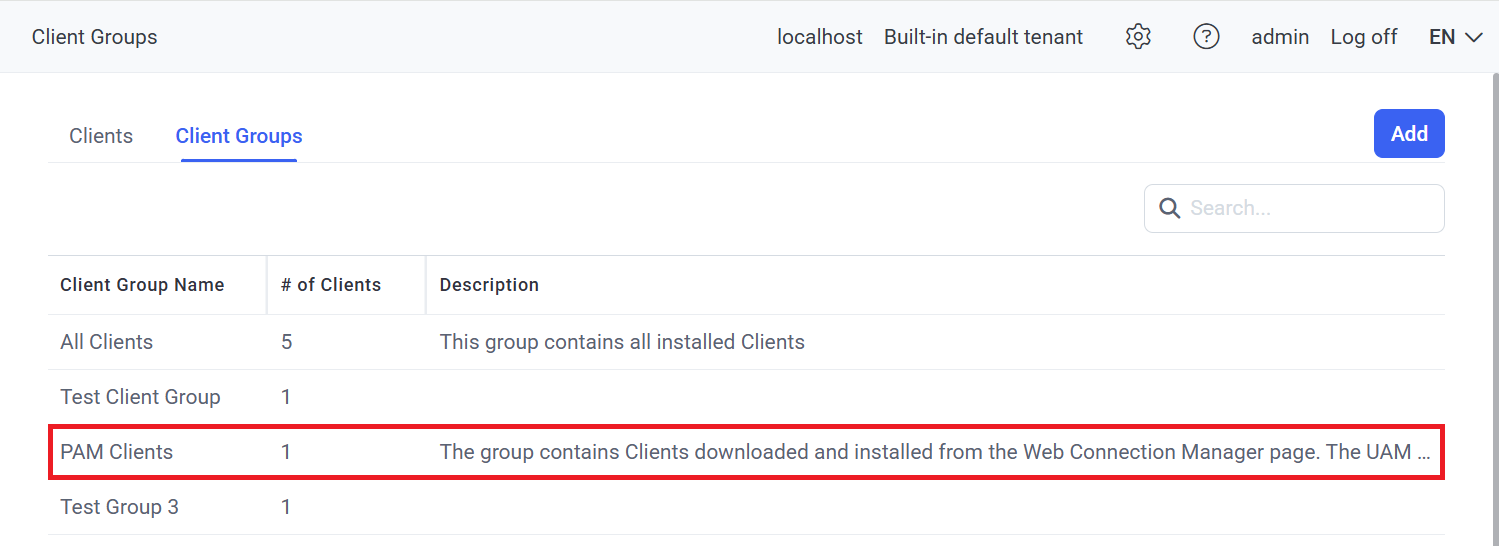Open the Test Group 3 row
This screenshot has height=546, width=1499.
(119, 507)
